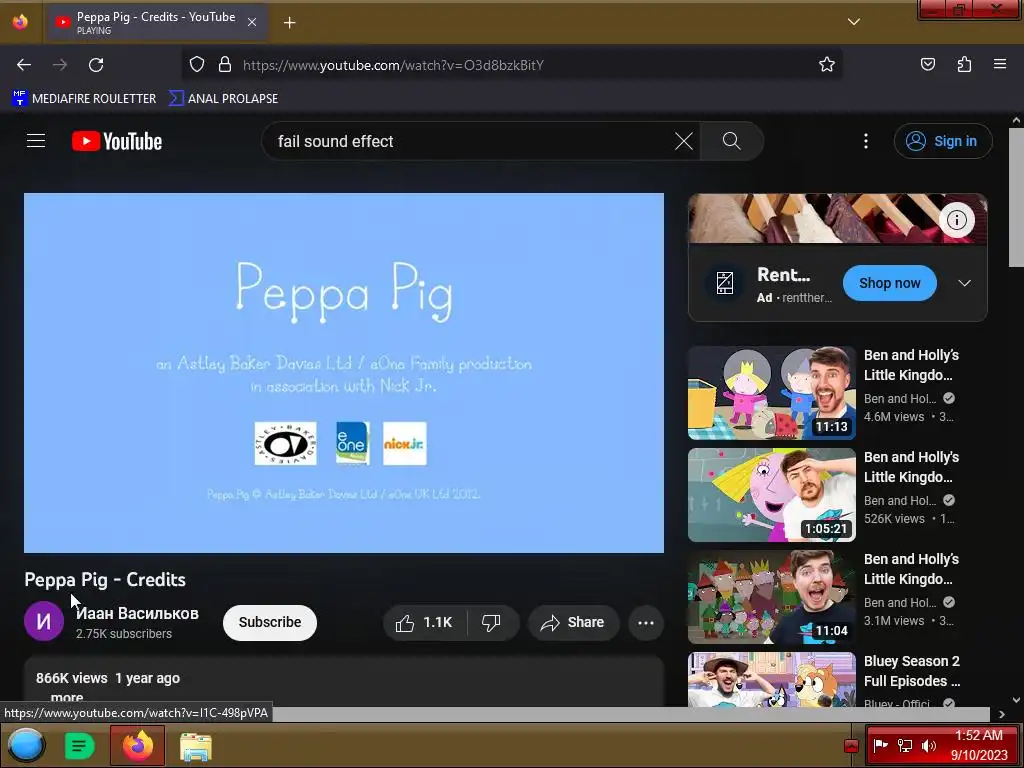The height and width of the screenshot is (768, 1024).
Task: Expand the Rent ad chevron
Action: 965,283
